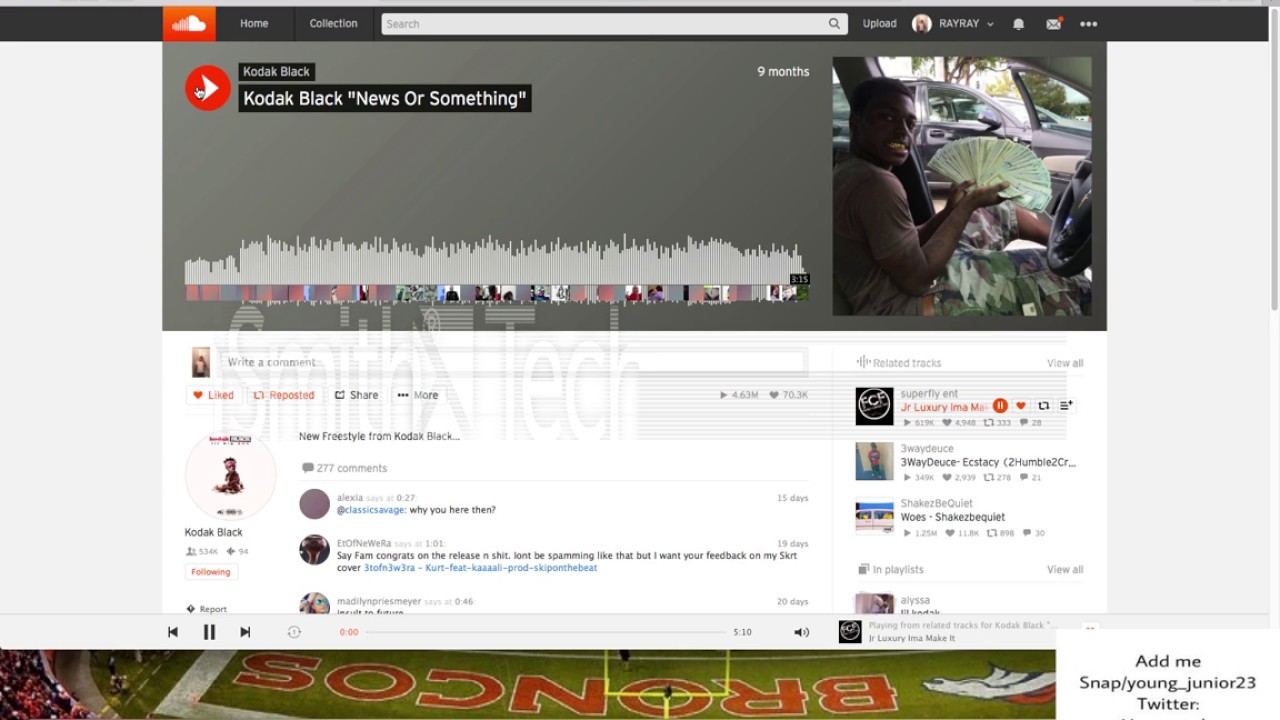Click the 70.3K likes count

click(x=788, y=395)
